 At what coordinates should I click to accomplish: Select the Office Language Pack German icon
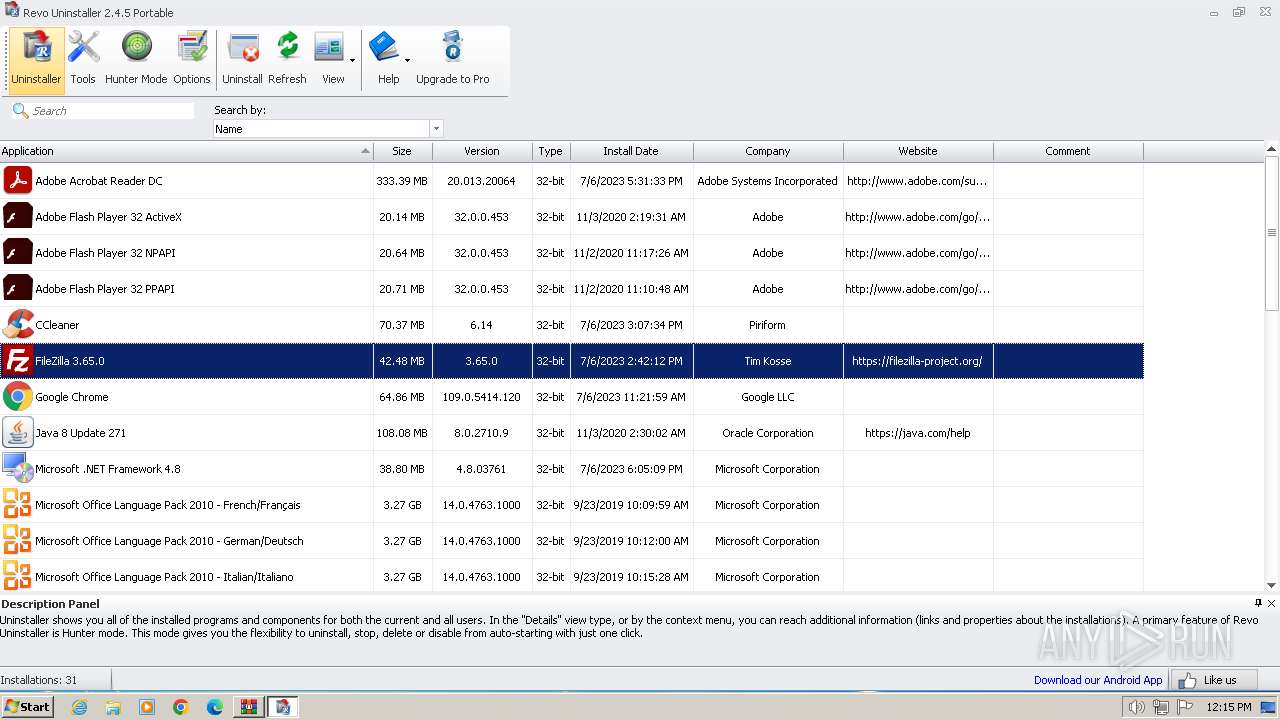coord(17,541)
